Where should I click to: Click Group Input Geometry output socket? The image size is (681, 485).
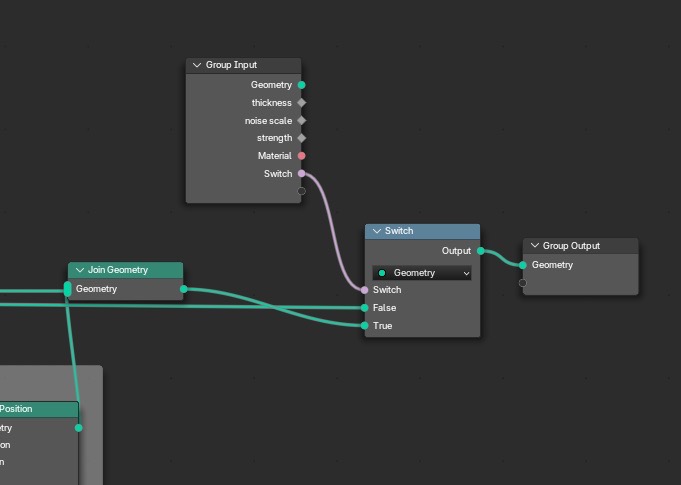(x=301, y=85)
